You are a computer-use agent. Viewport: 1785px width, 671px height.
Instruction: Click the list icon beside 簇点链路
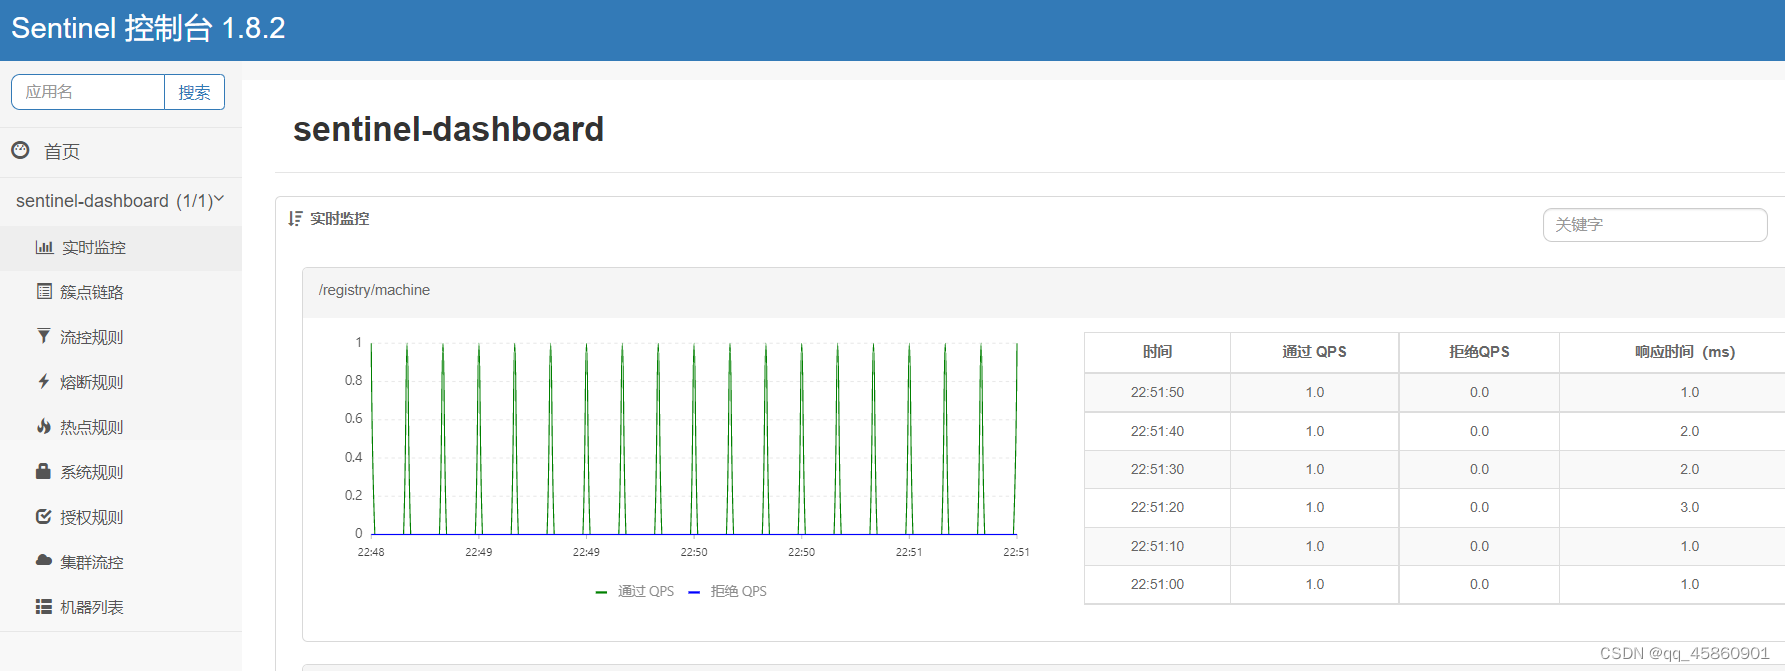(44, 291)
